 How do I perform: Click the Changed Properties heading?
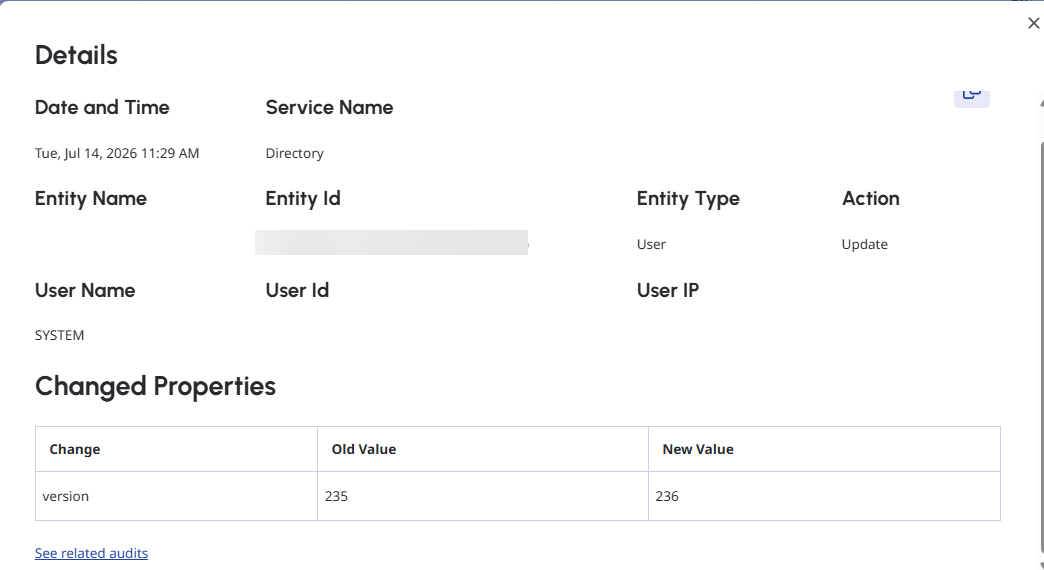coord(155,386)
